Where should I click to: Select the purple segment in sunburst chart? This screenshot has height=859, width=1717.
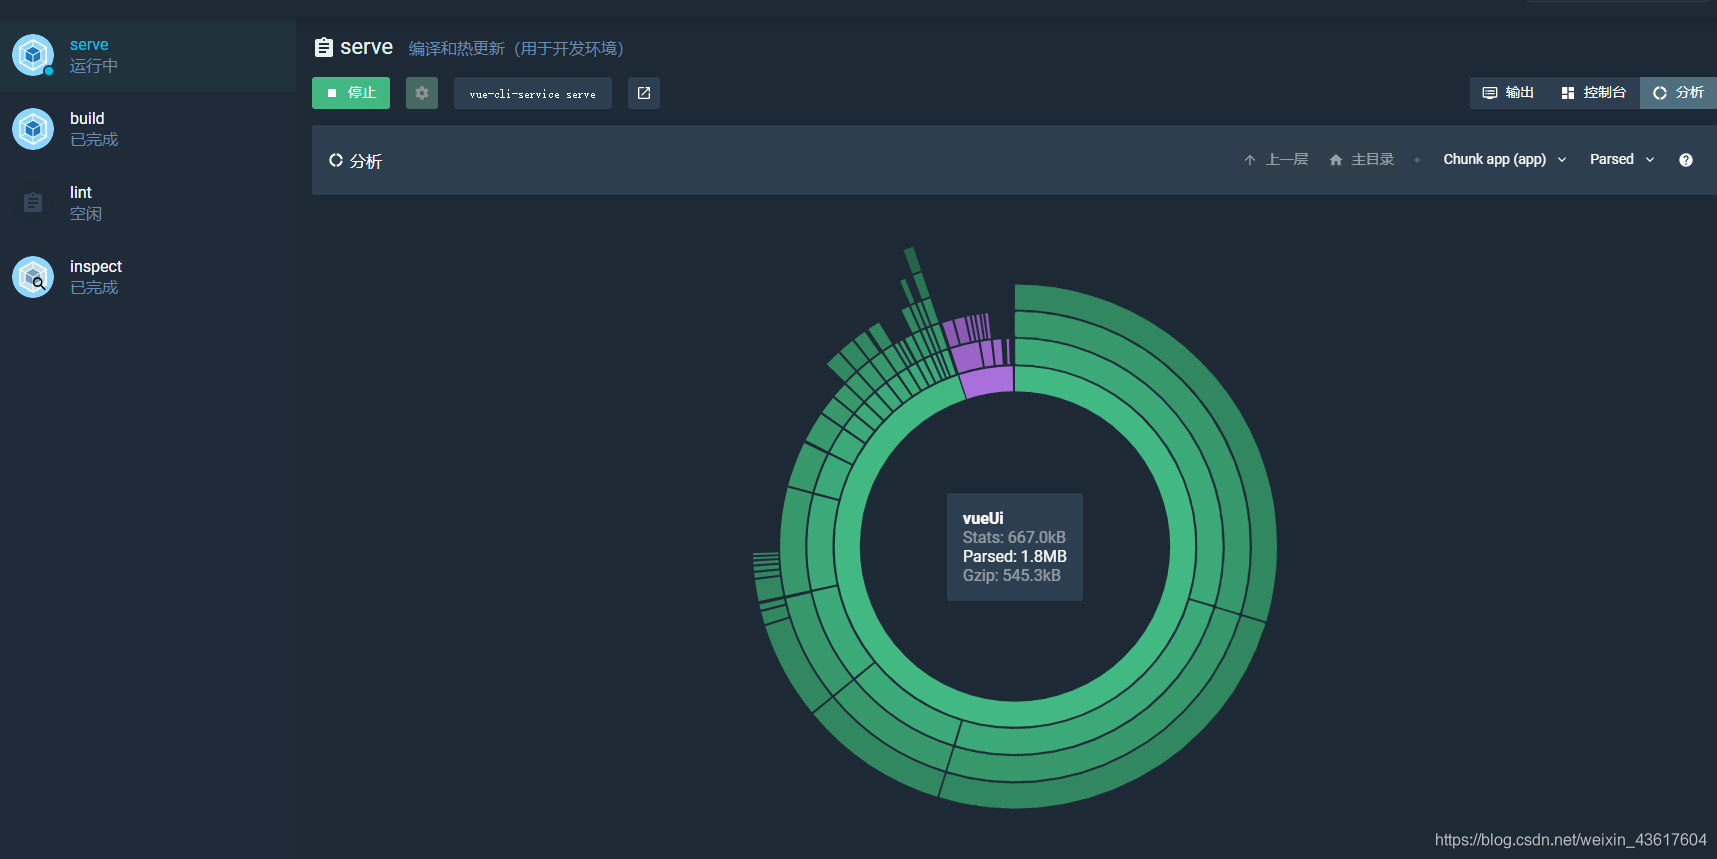[x=988, y=383]
